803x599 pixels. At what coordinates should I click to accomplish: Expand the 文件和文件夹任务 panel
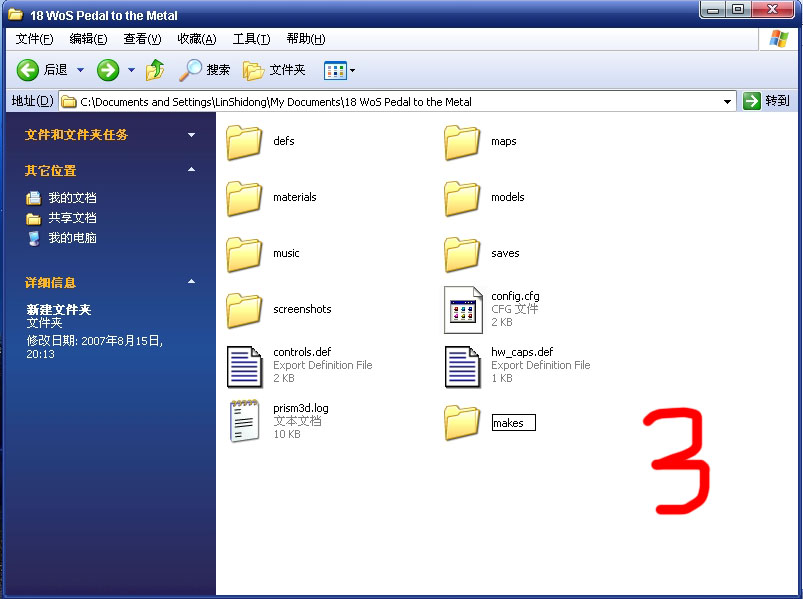pyautogui.click(x=192, y=135)
